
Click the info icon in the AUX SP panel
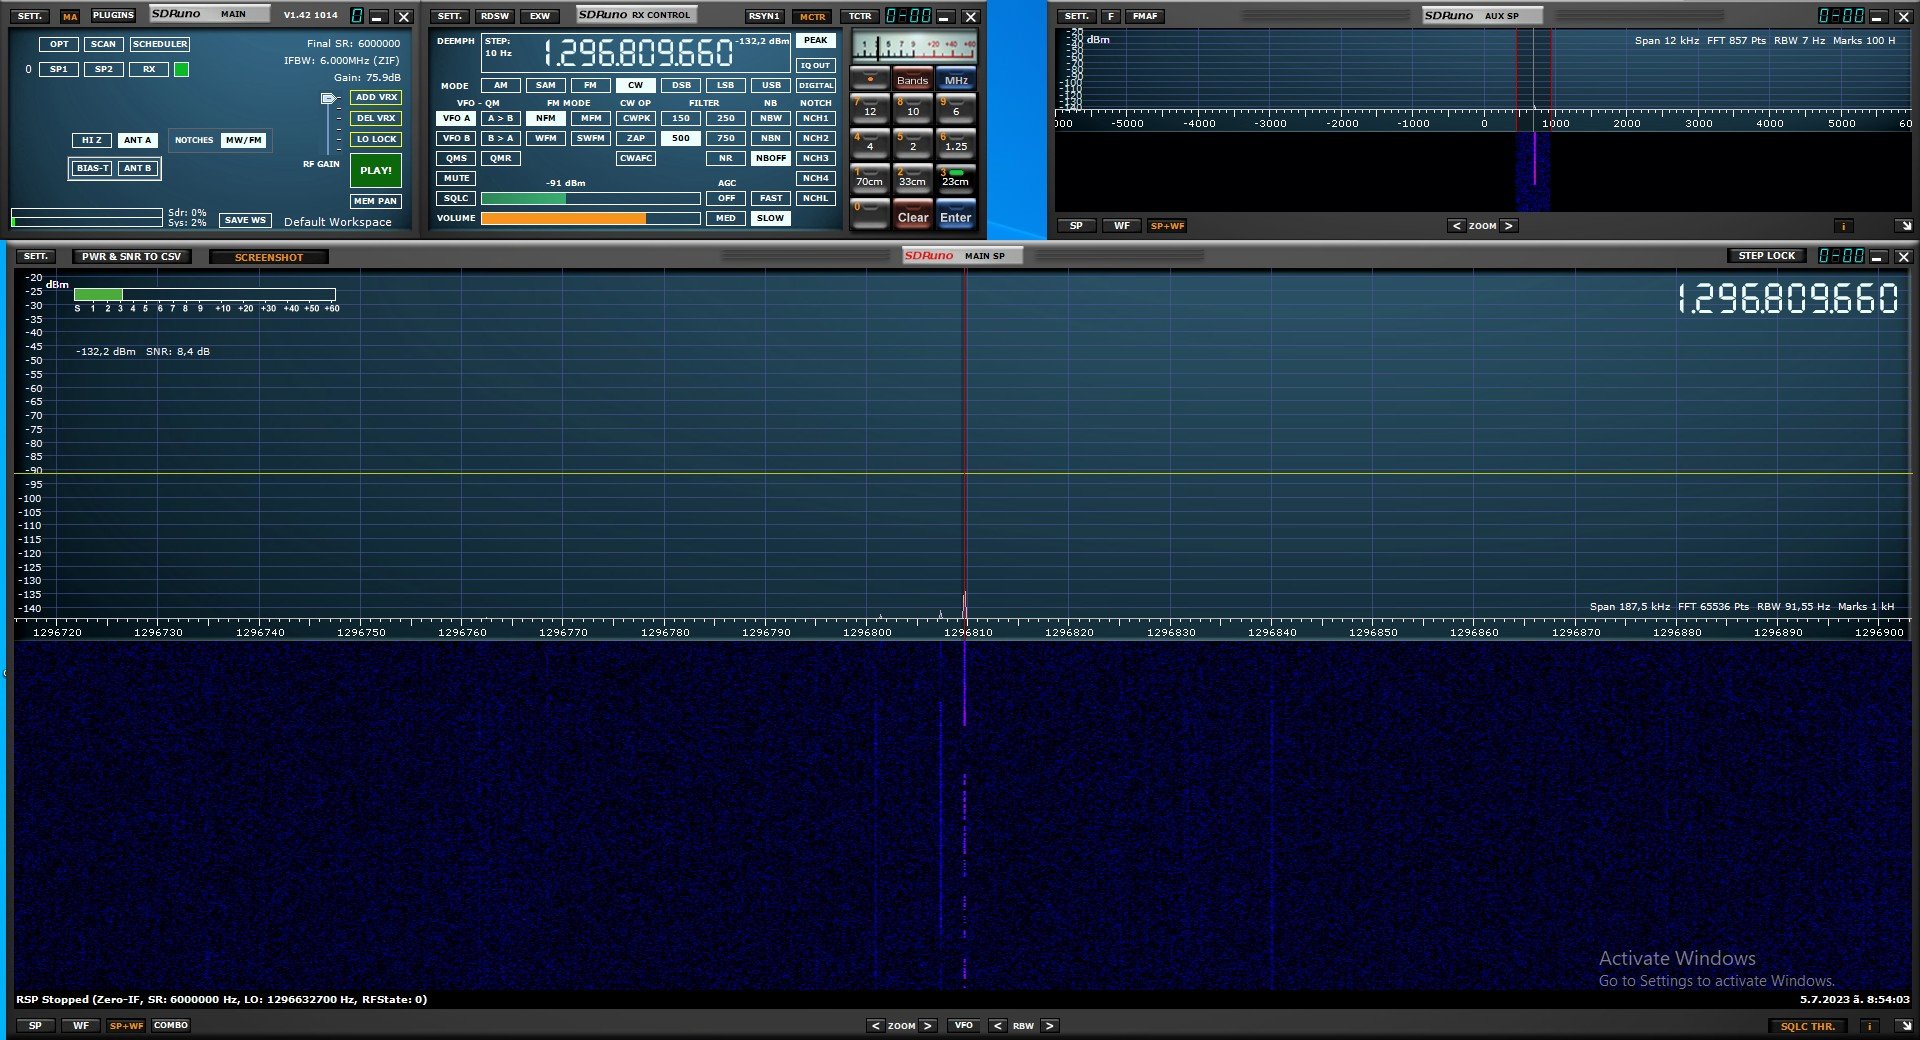1843,226
